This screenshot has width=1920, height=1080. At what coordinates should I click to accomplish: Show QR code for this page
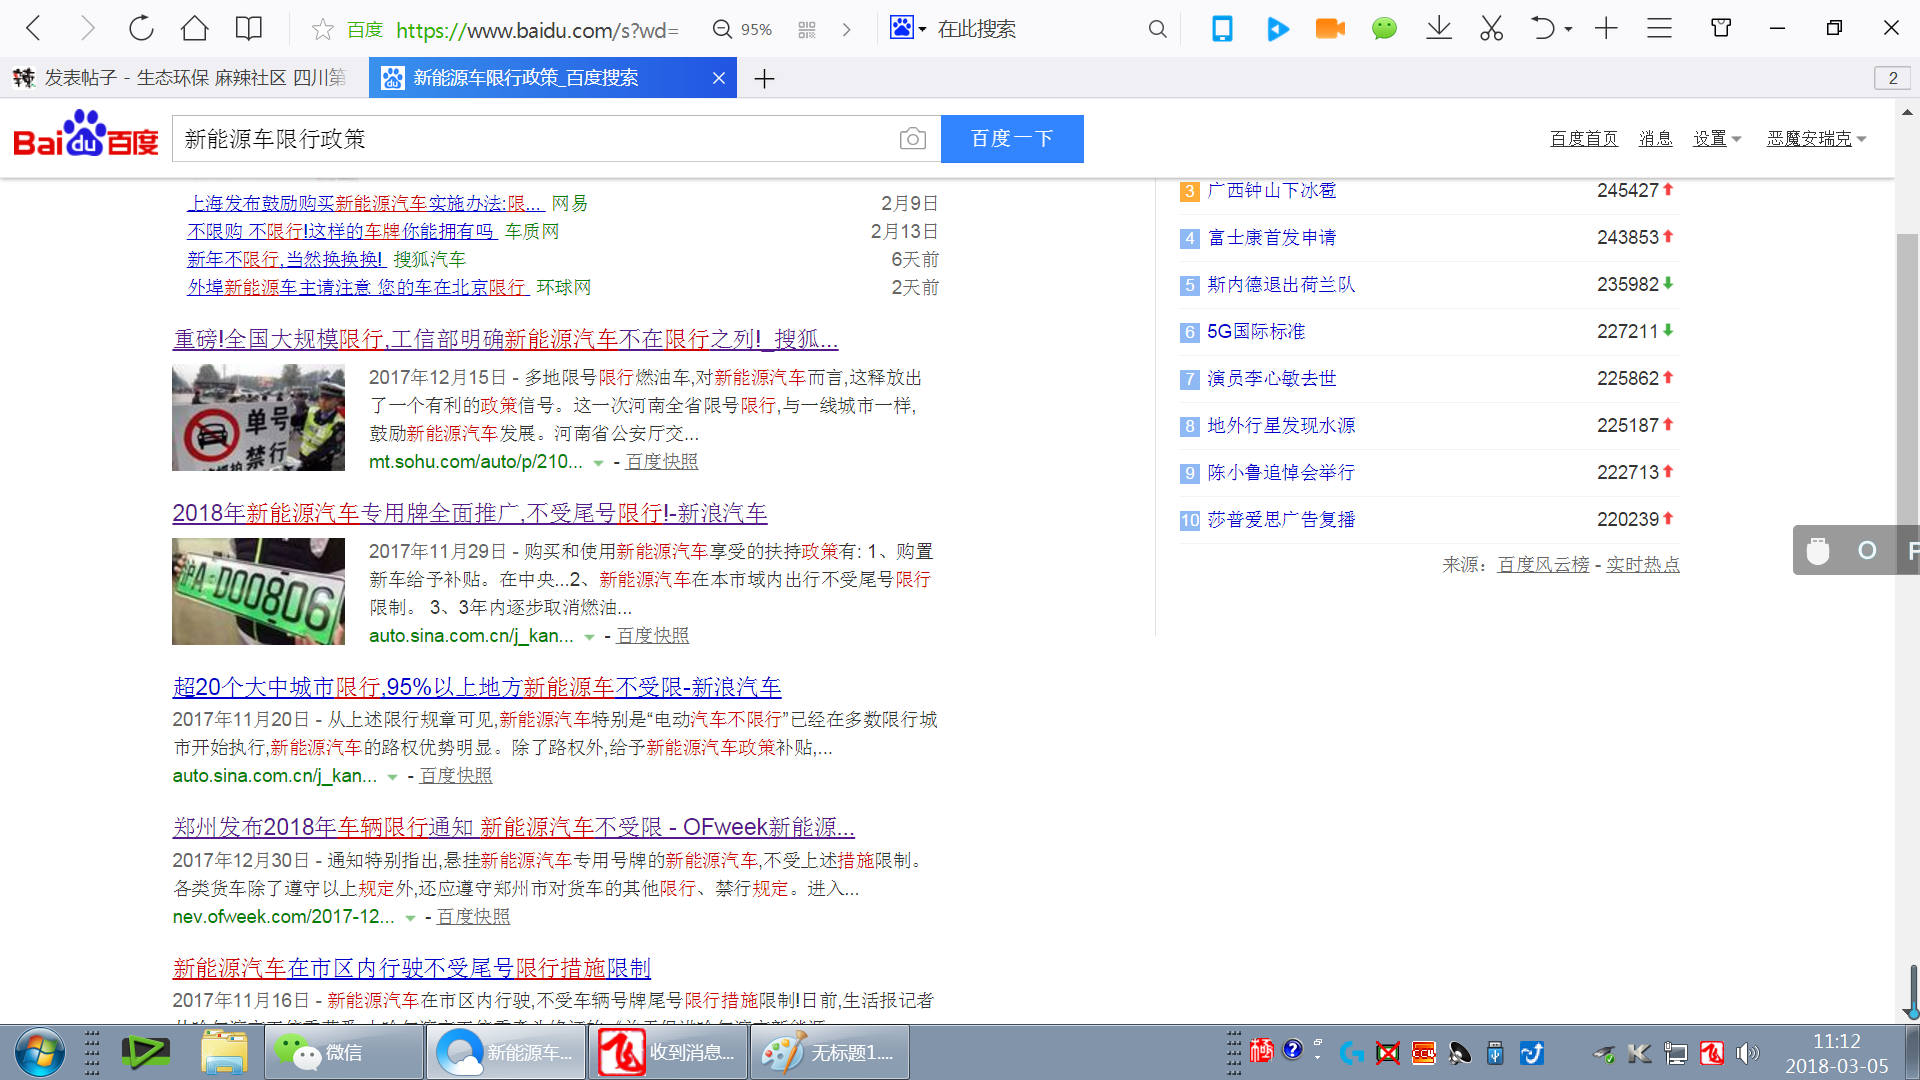point(807,30)
